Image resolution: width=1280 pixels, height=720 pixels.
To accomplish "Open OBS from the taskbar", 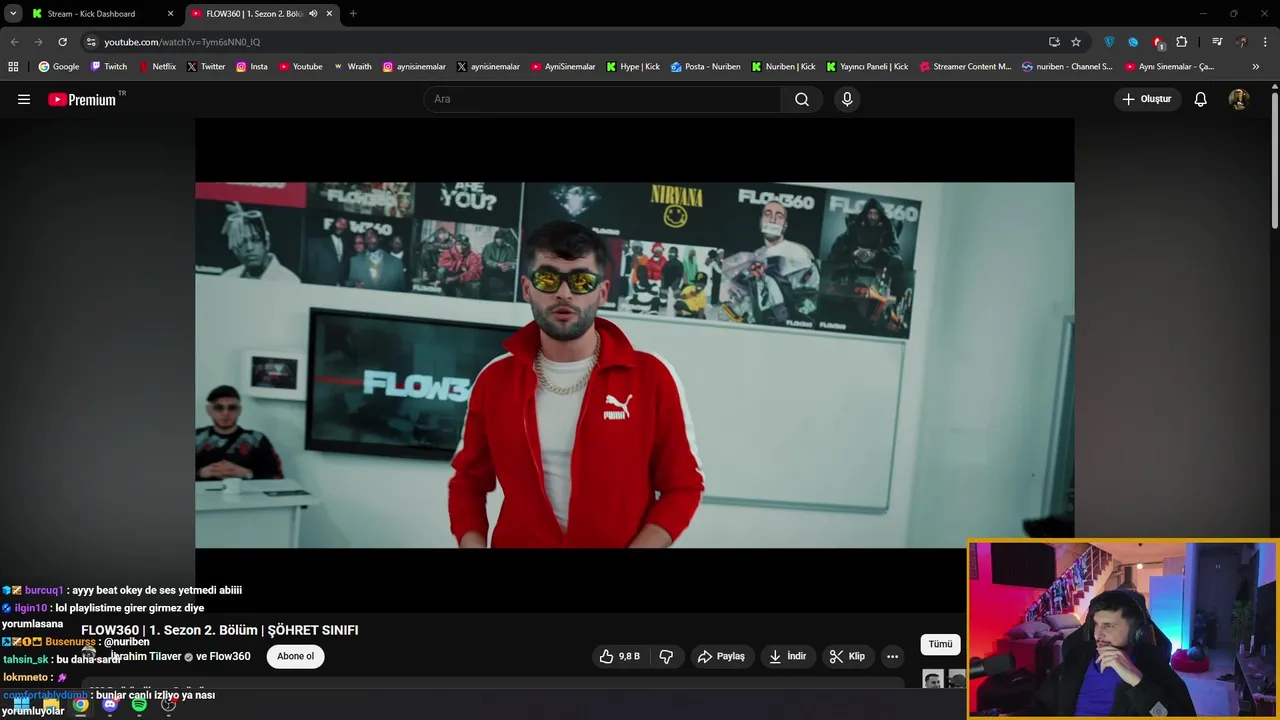I will pyautogui.click(x=168, y=705).
